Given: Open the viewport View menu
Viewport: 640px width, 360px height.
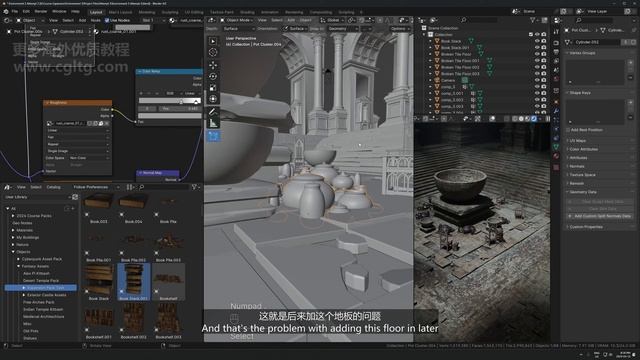Looking at the screenshot, I should pyautogui.click(x=262, y=20).
